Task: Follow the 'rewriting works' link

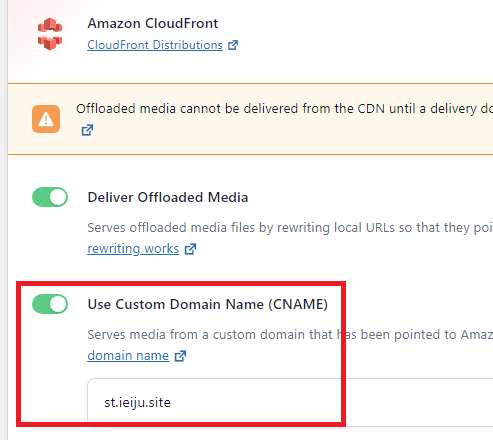Action: tap(133, 249)
